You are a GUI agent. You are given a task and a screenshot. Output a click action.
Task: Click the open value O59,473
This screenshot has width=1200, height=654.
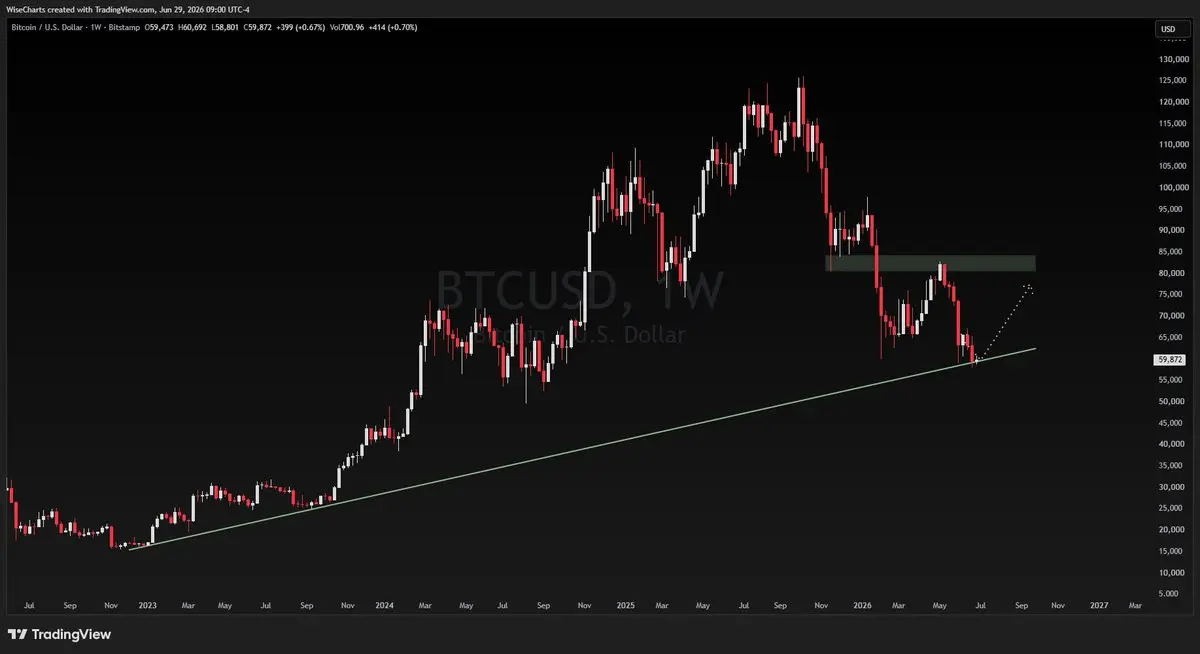click(x=159, y=27)
